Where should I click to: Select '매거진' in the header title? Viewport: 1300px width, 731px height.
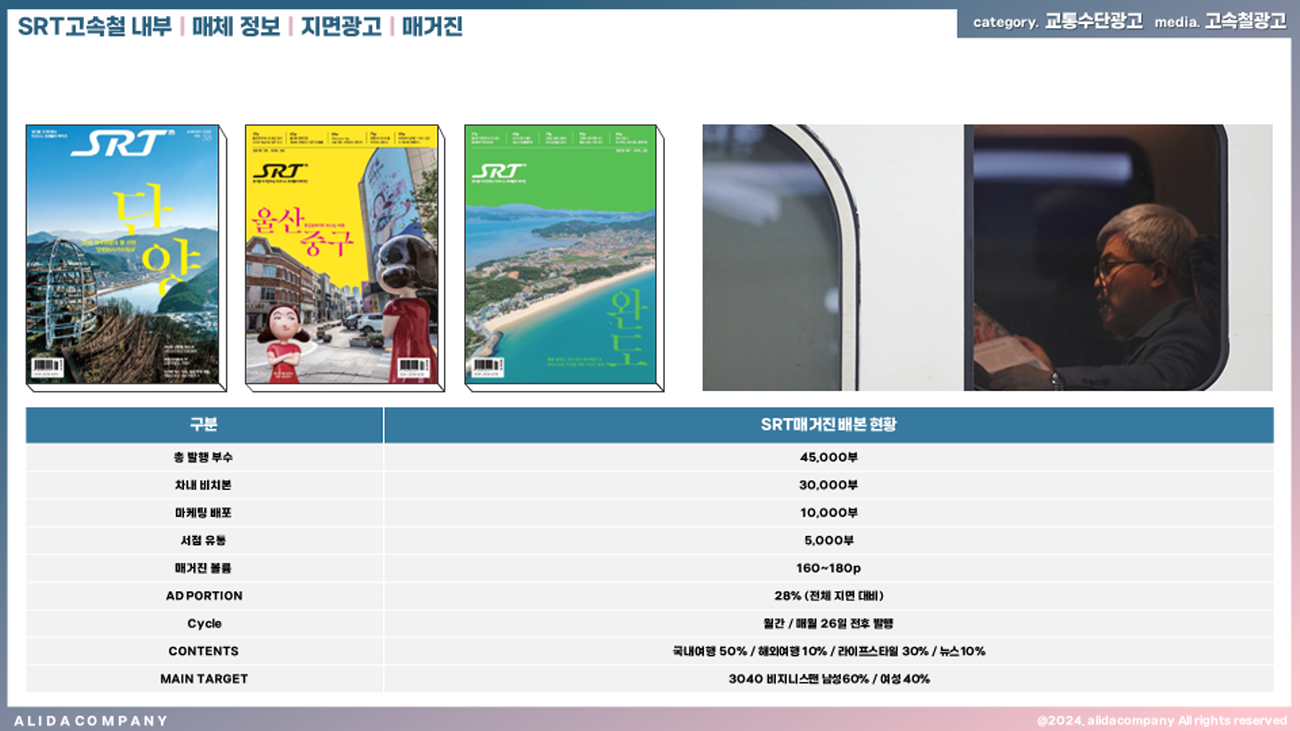[432, 27]
